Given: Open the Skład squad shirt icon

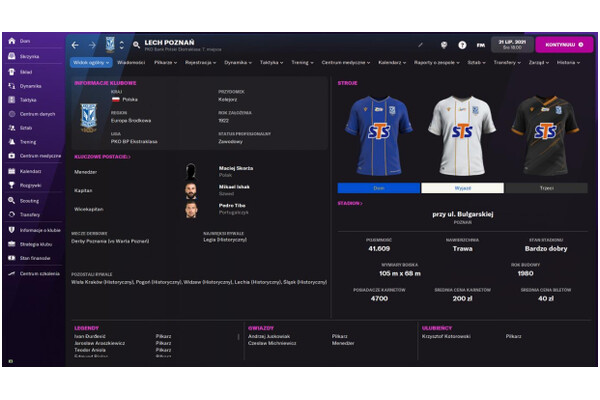Looking at the screenshot, I should [11, 72].
